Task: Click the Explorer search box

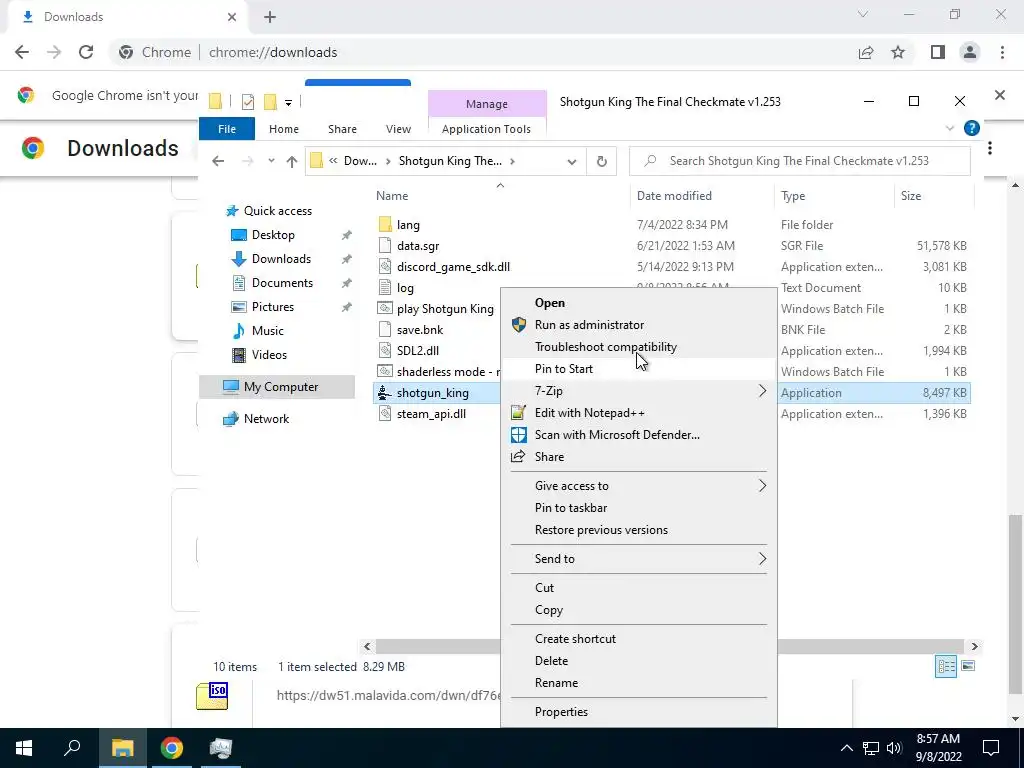Action: pyautogui.click(x=799, y=161)
